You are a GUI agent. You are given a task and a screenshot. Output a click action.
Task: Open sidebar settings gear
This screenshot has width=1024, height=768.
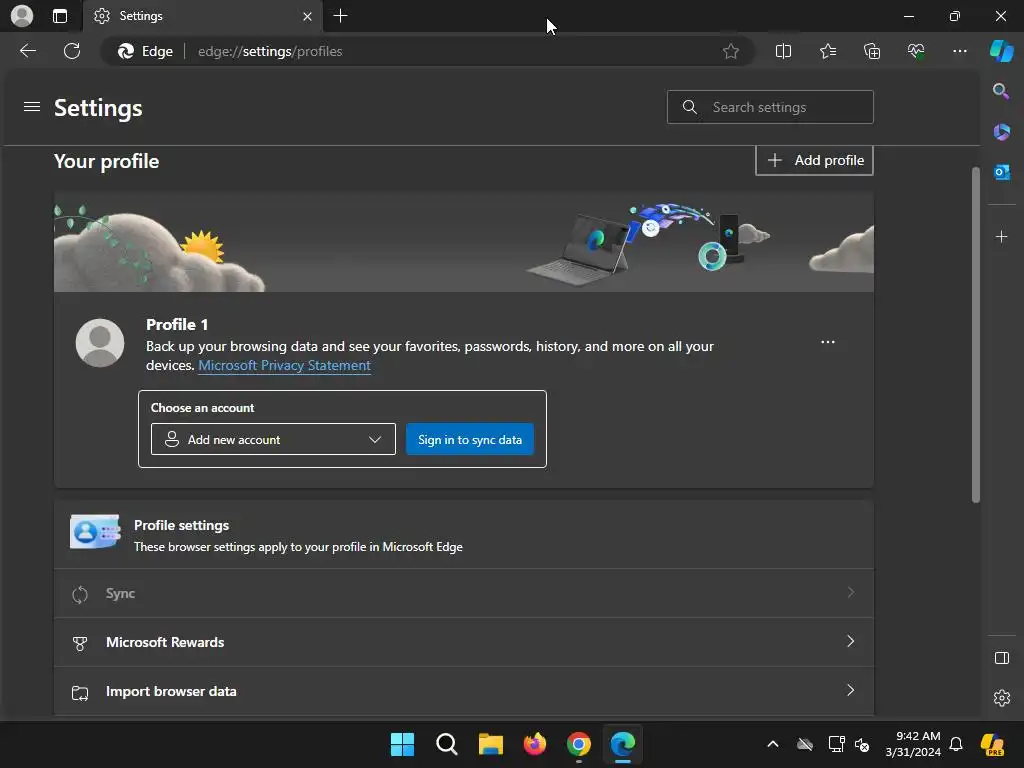(x=1001, y=698)
